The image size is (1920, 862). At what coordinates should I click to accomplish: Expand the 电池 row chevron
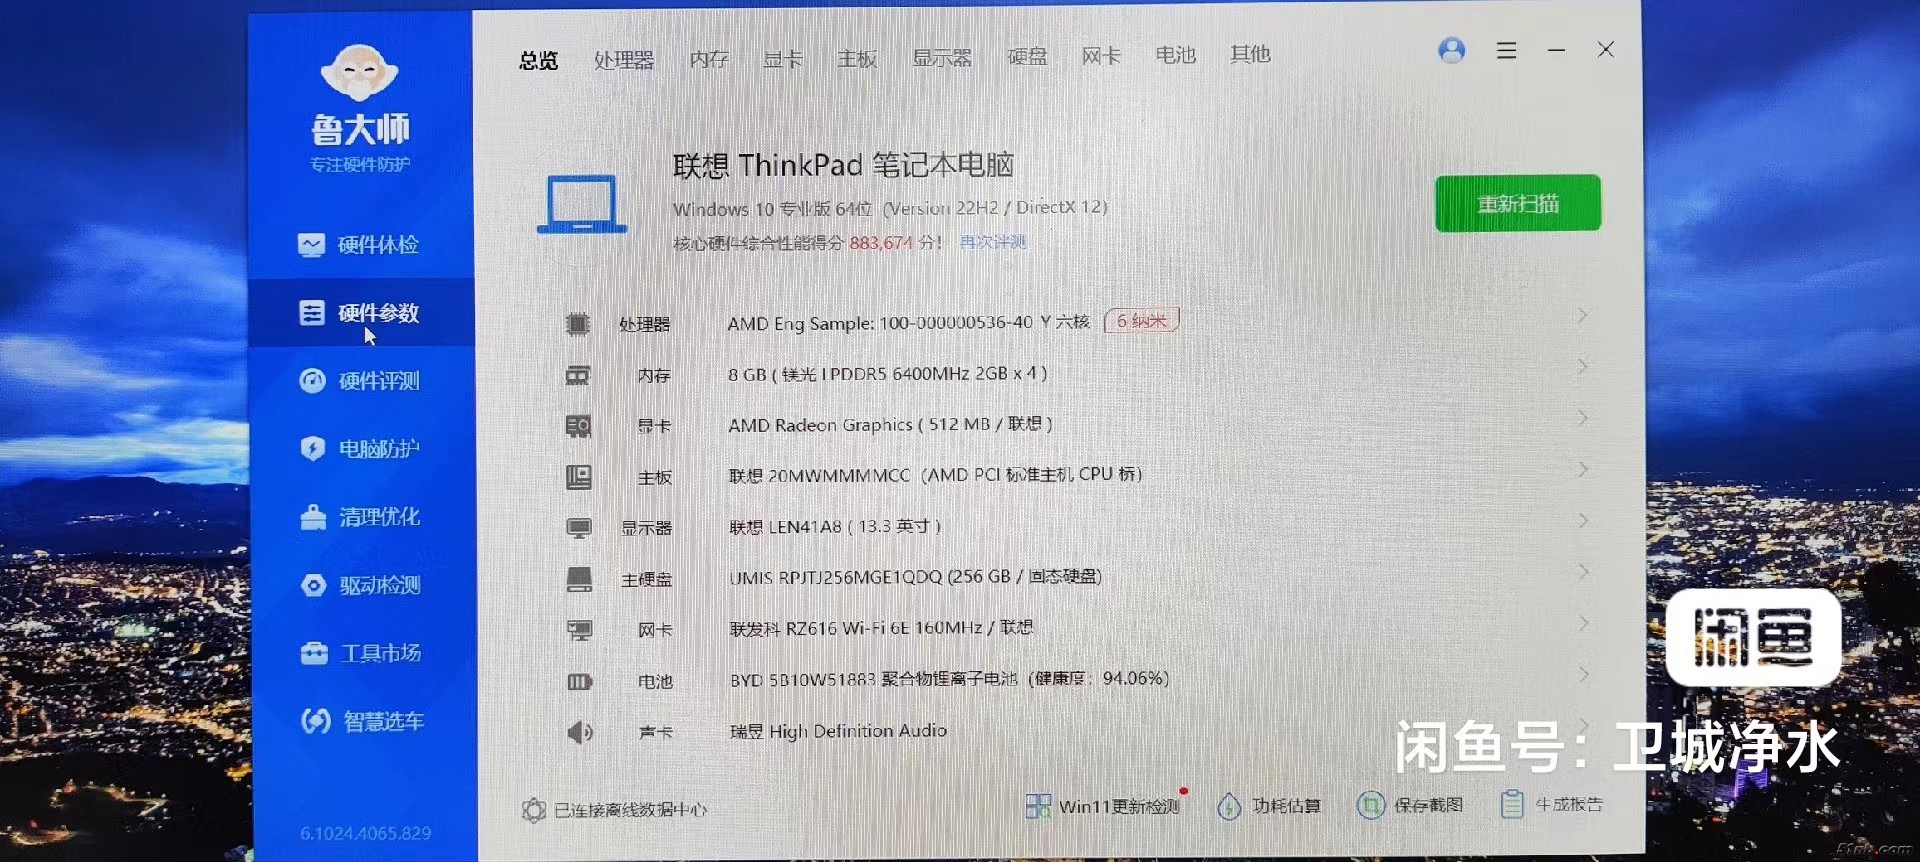pyautogui.click(x=1584, y=674)
